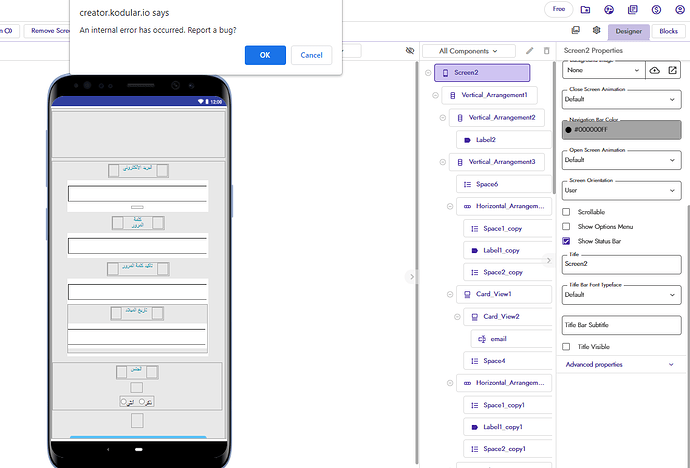Click the trash delete component icon

point(546,50)
